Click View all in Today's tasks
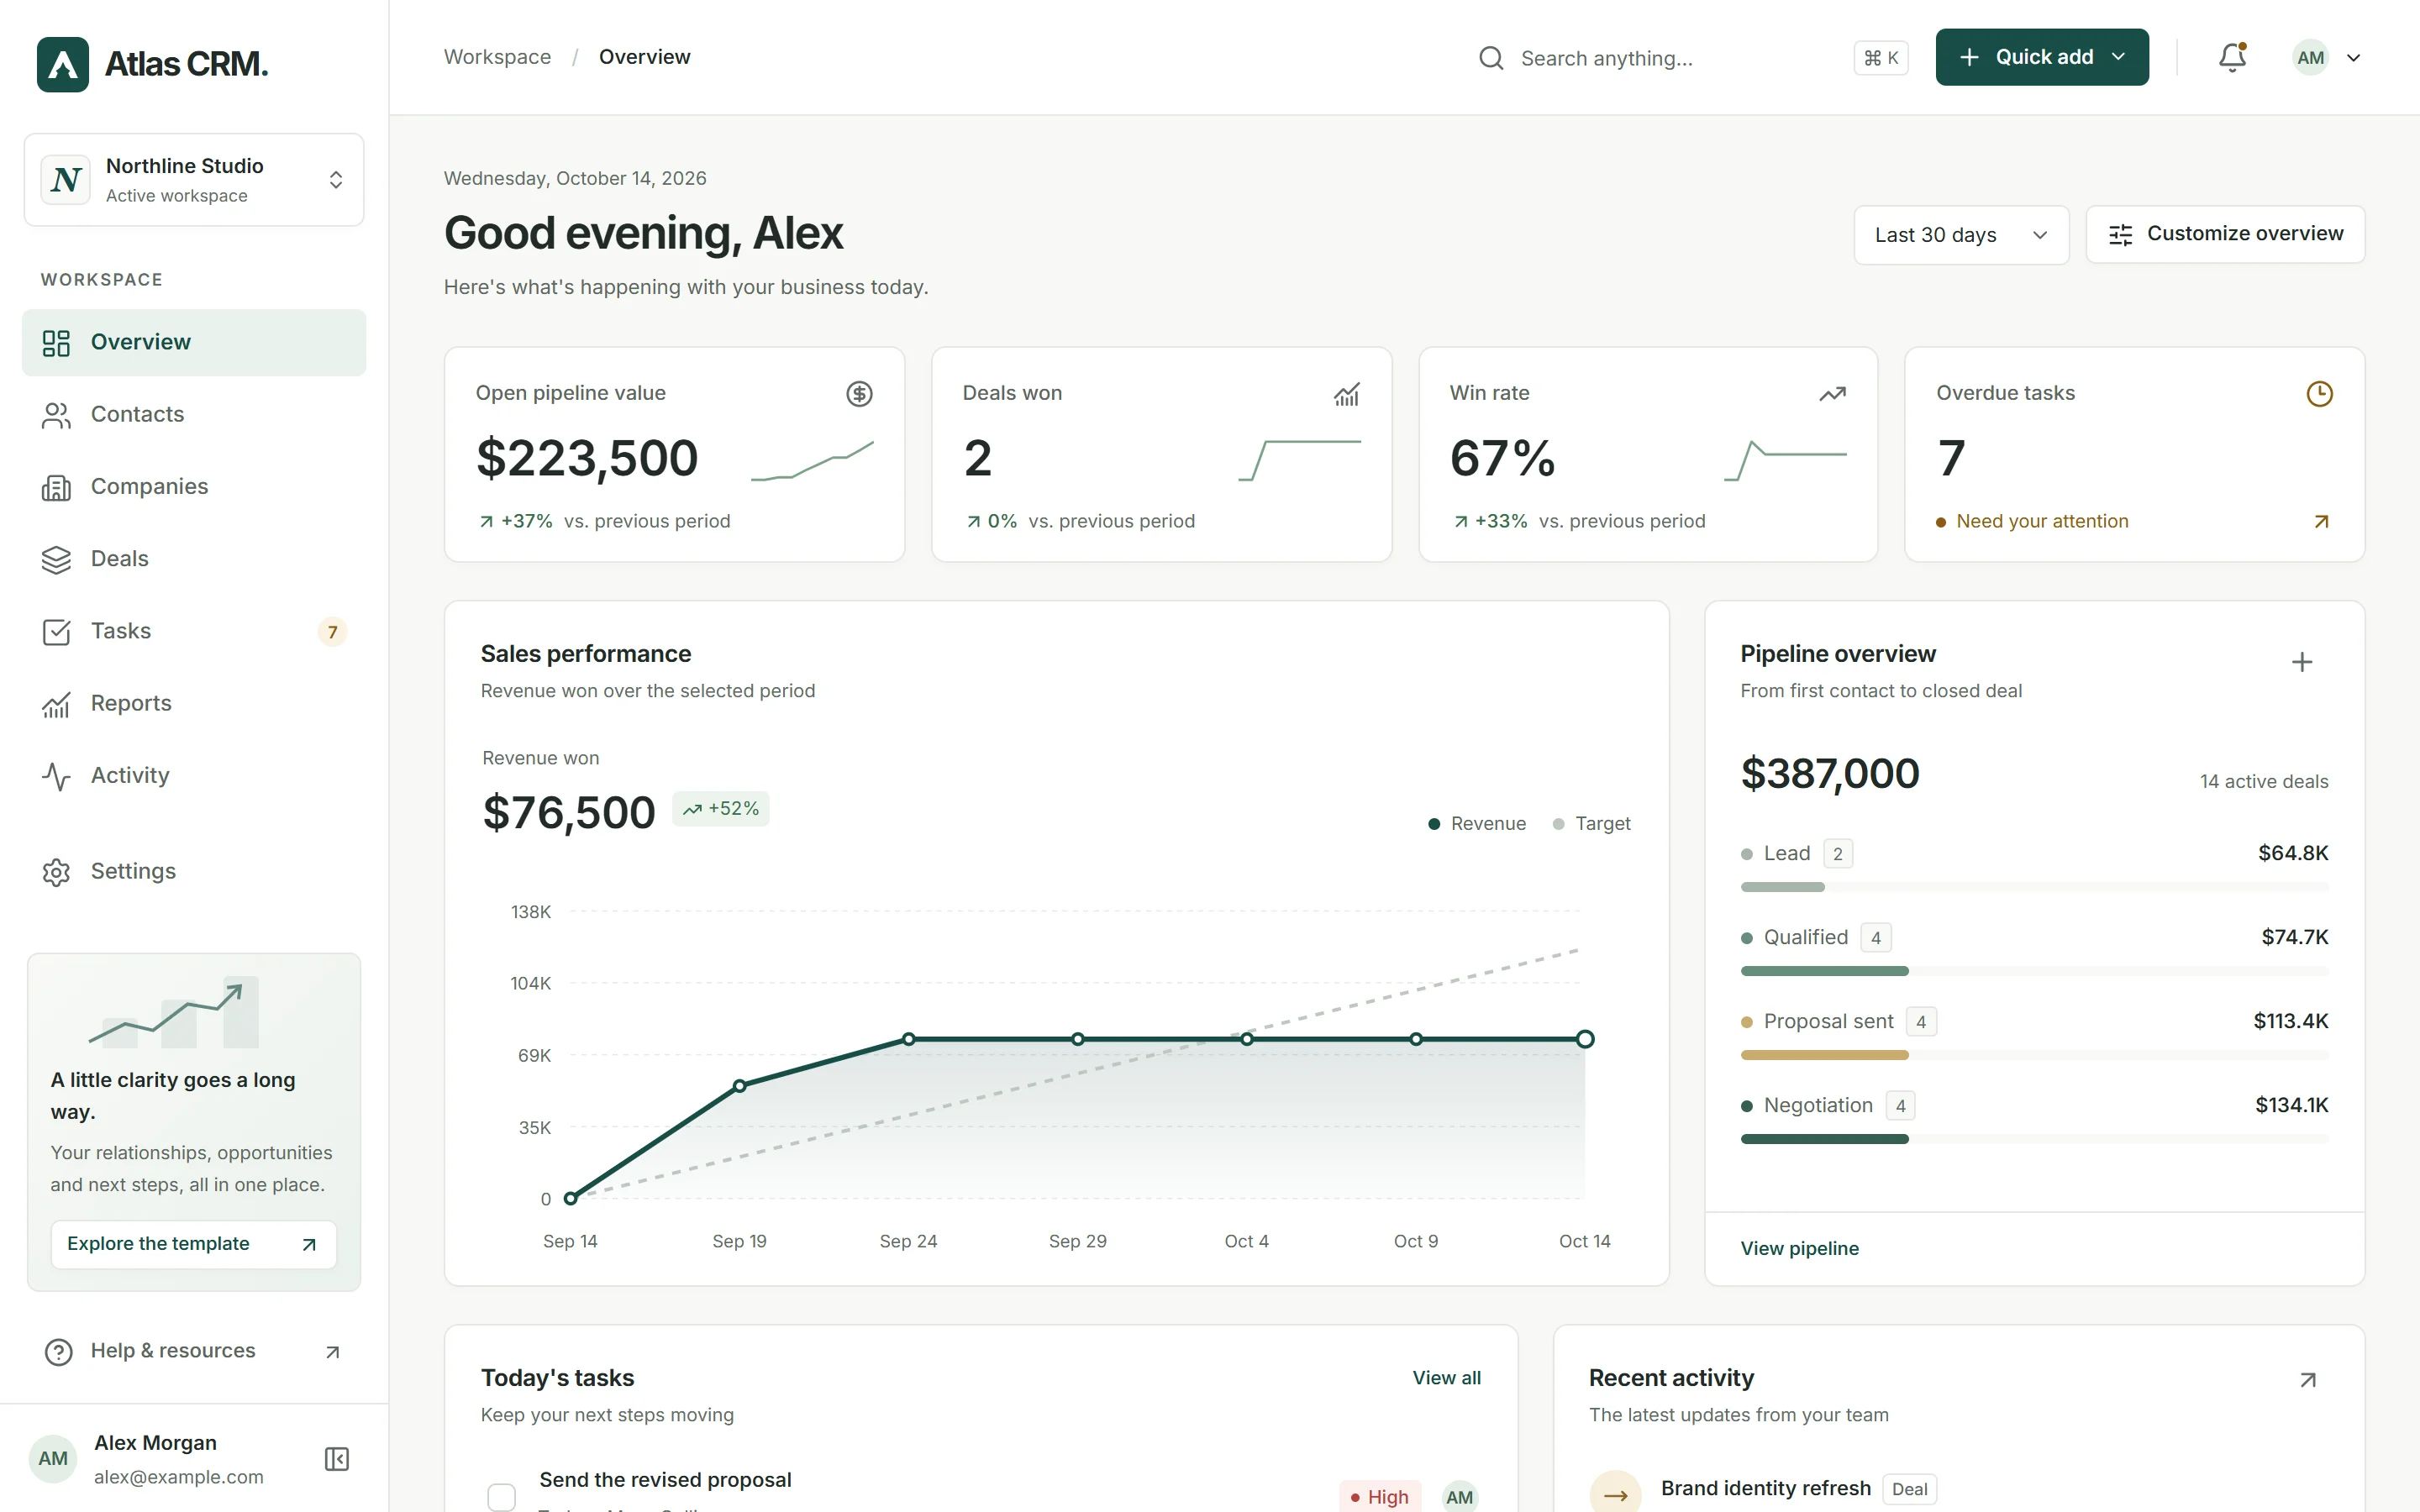This screenshot has width=2420, height=1512. pyautogui.click(x=1446, y=1378)
